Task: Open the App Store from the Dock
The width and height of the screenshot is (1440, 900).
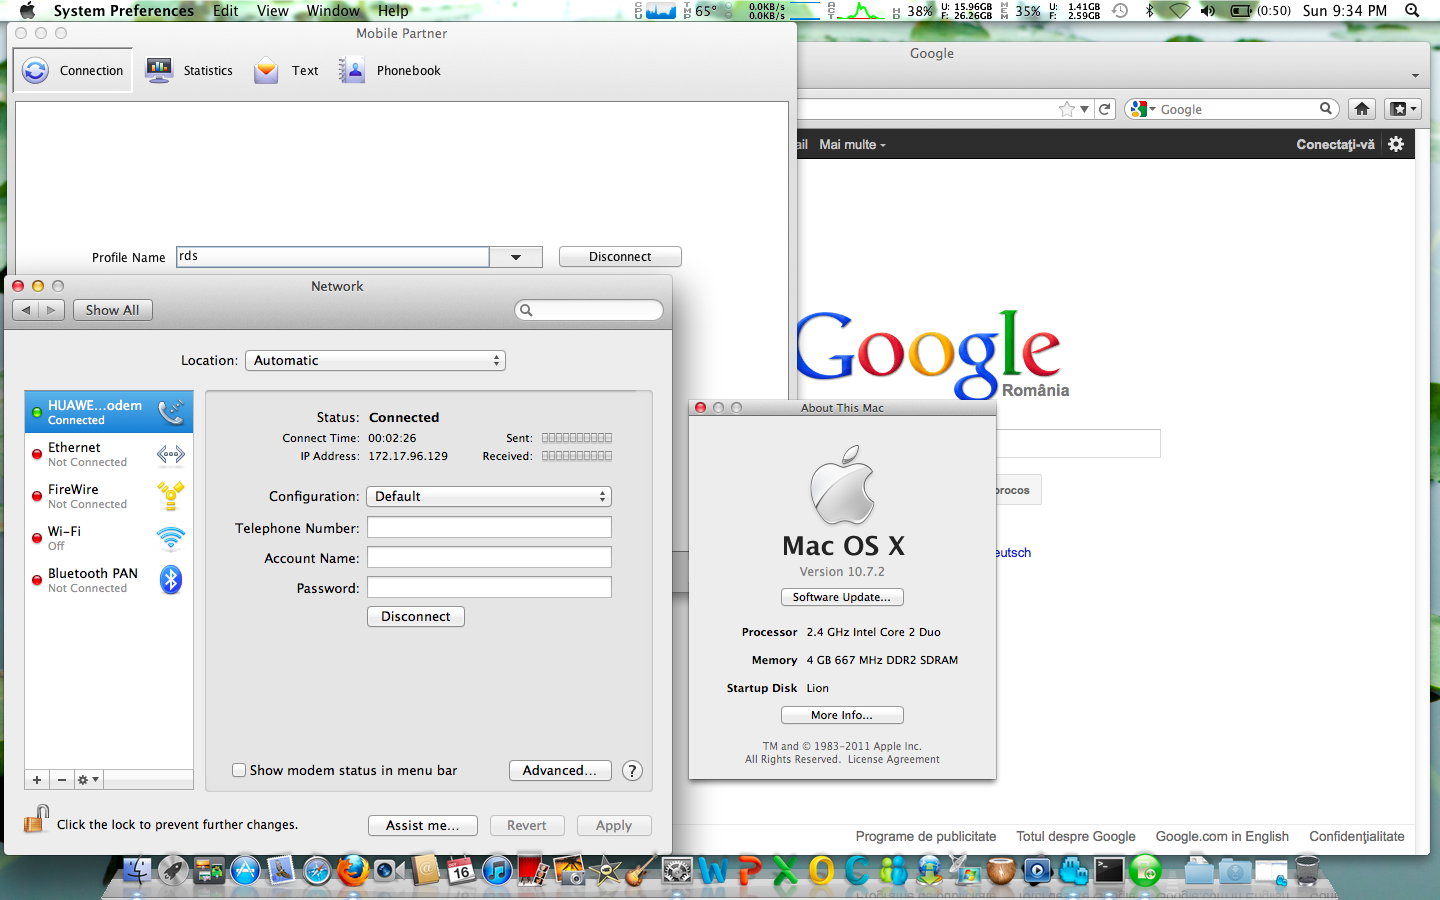Action: [245, 870]
